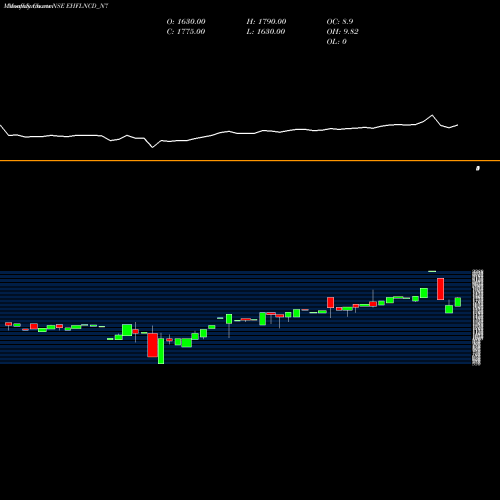This screenshot has width=500, height=500.
Task: Click the largest red candlestick near chart low
Action: [153, 345]
